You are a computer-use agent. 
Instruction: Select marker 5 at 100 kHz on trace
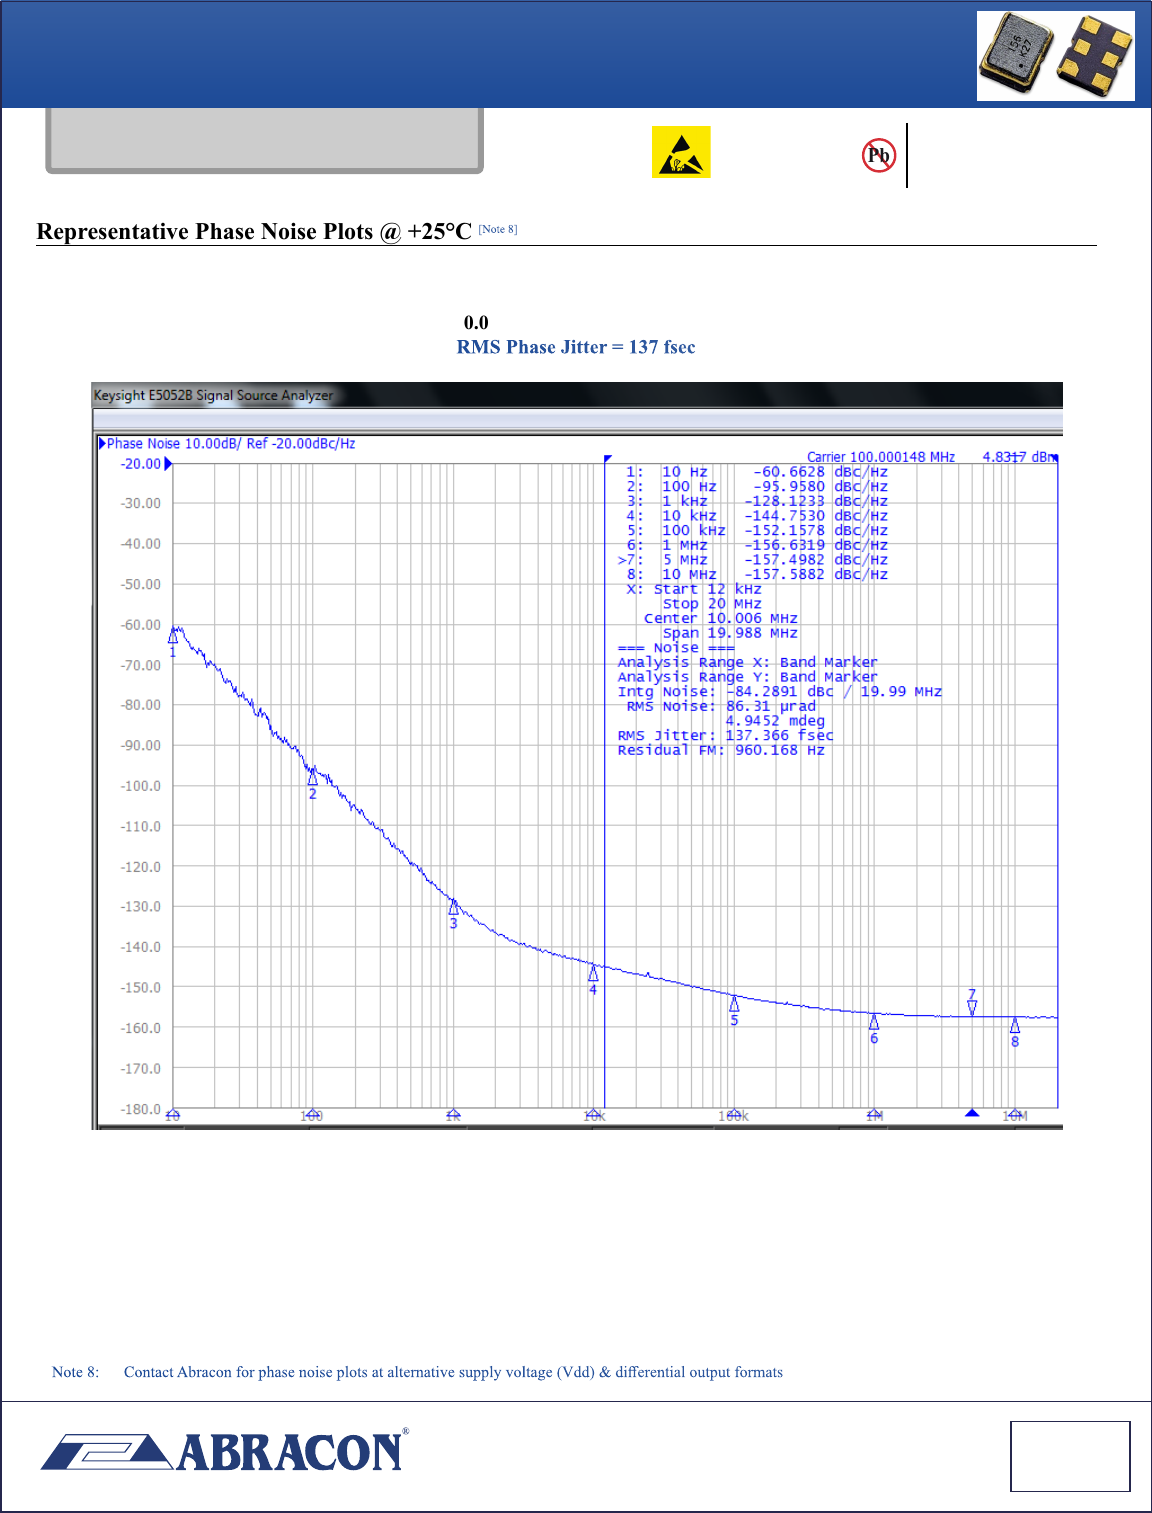(734, 1003)
